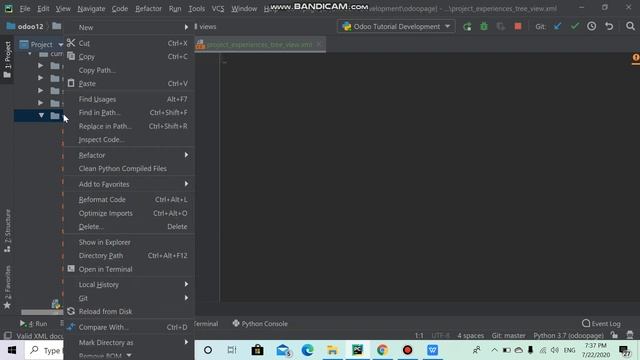640x360 pixels.
Task: Open the VCS menu
Action: click(218, 9)
